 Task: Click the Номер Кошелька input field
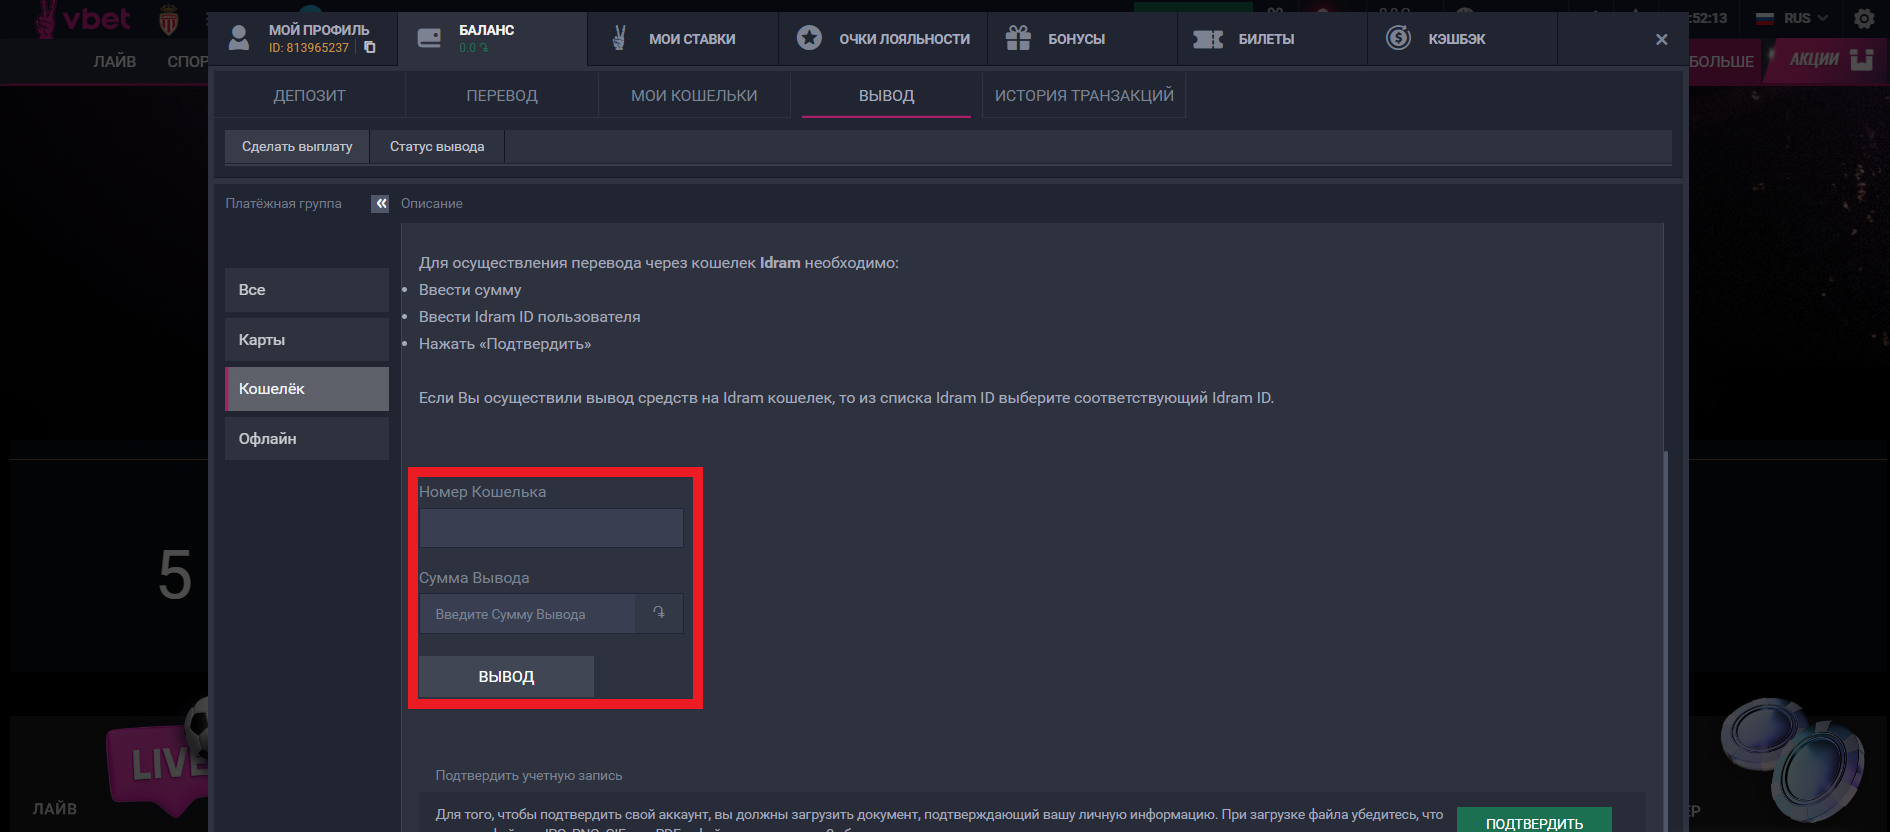551,528
